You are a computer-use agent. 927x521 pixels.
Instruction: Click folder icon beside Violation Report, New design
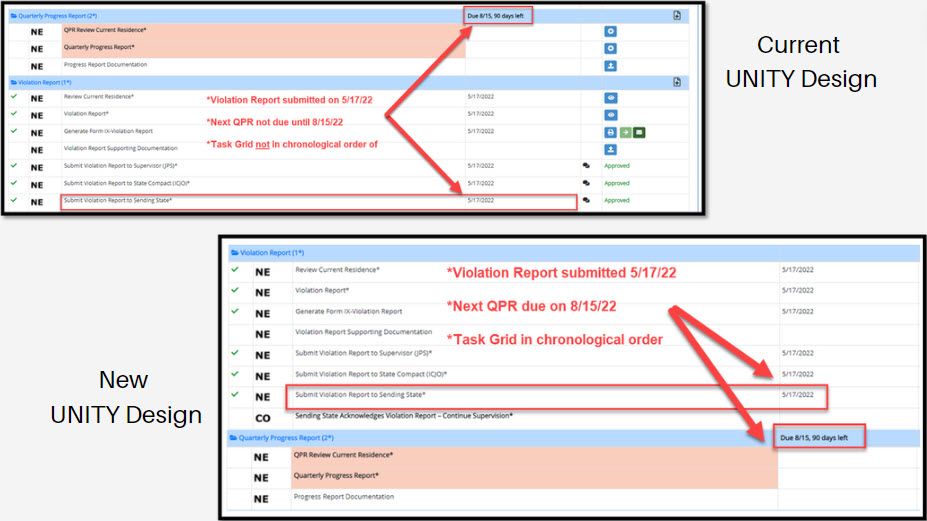tap(235, 253)
